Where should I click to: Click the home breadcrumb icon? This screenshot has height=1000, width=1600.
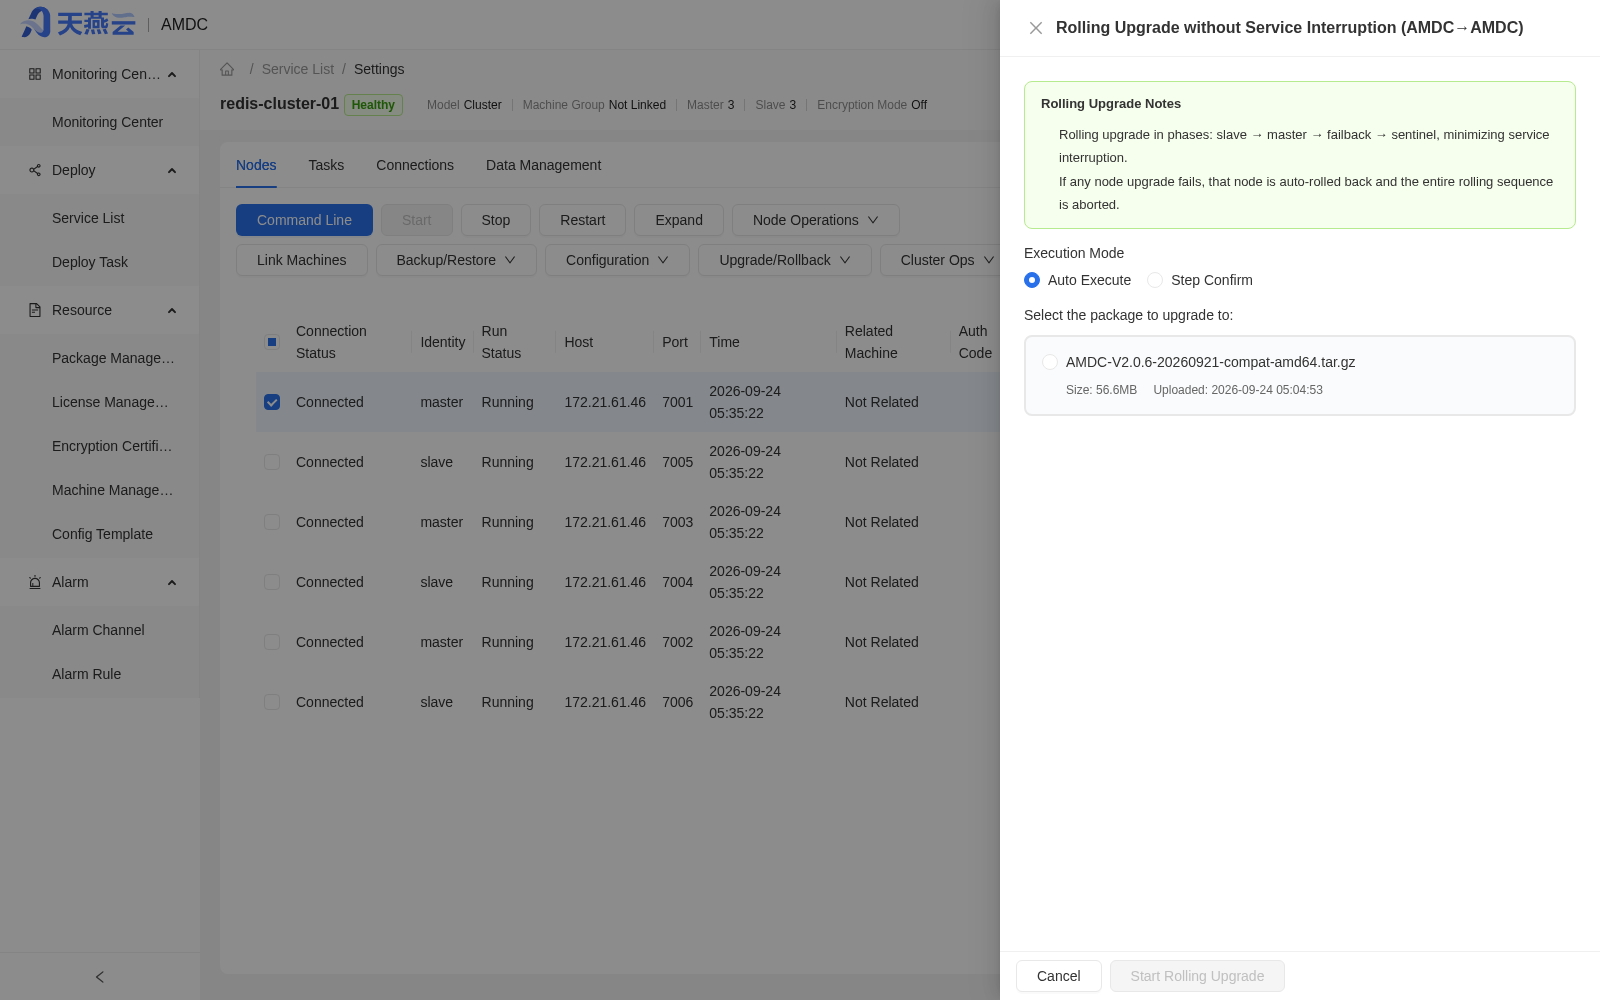tap(227, 69)
